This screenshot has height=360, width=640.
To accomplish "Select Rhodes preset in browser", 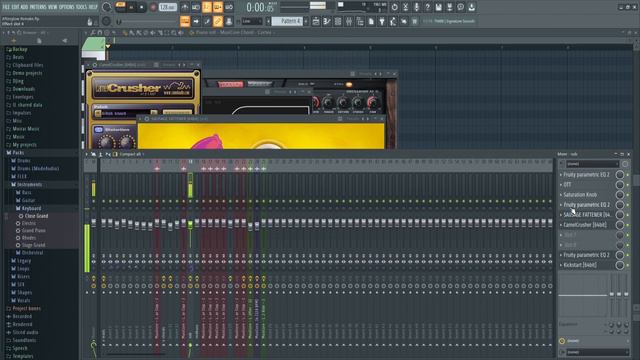I will (x=28, y=238).
